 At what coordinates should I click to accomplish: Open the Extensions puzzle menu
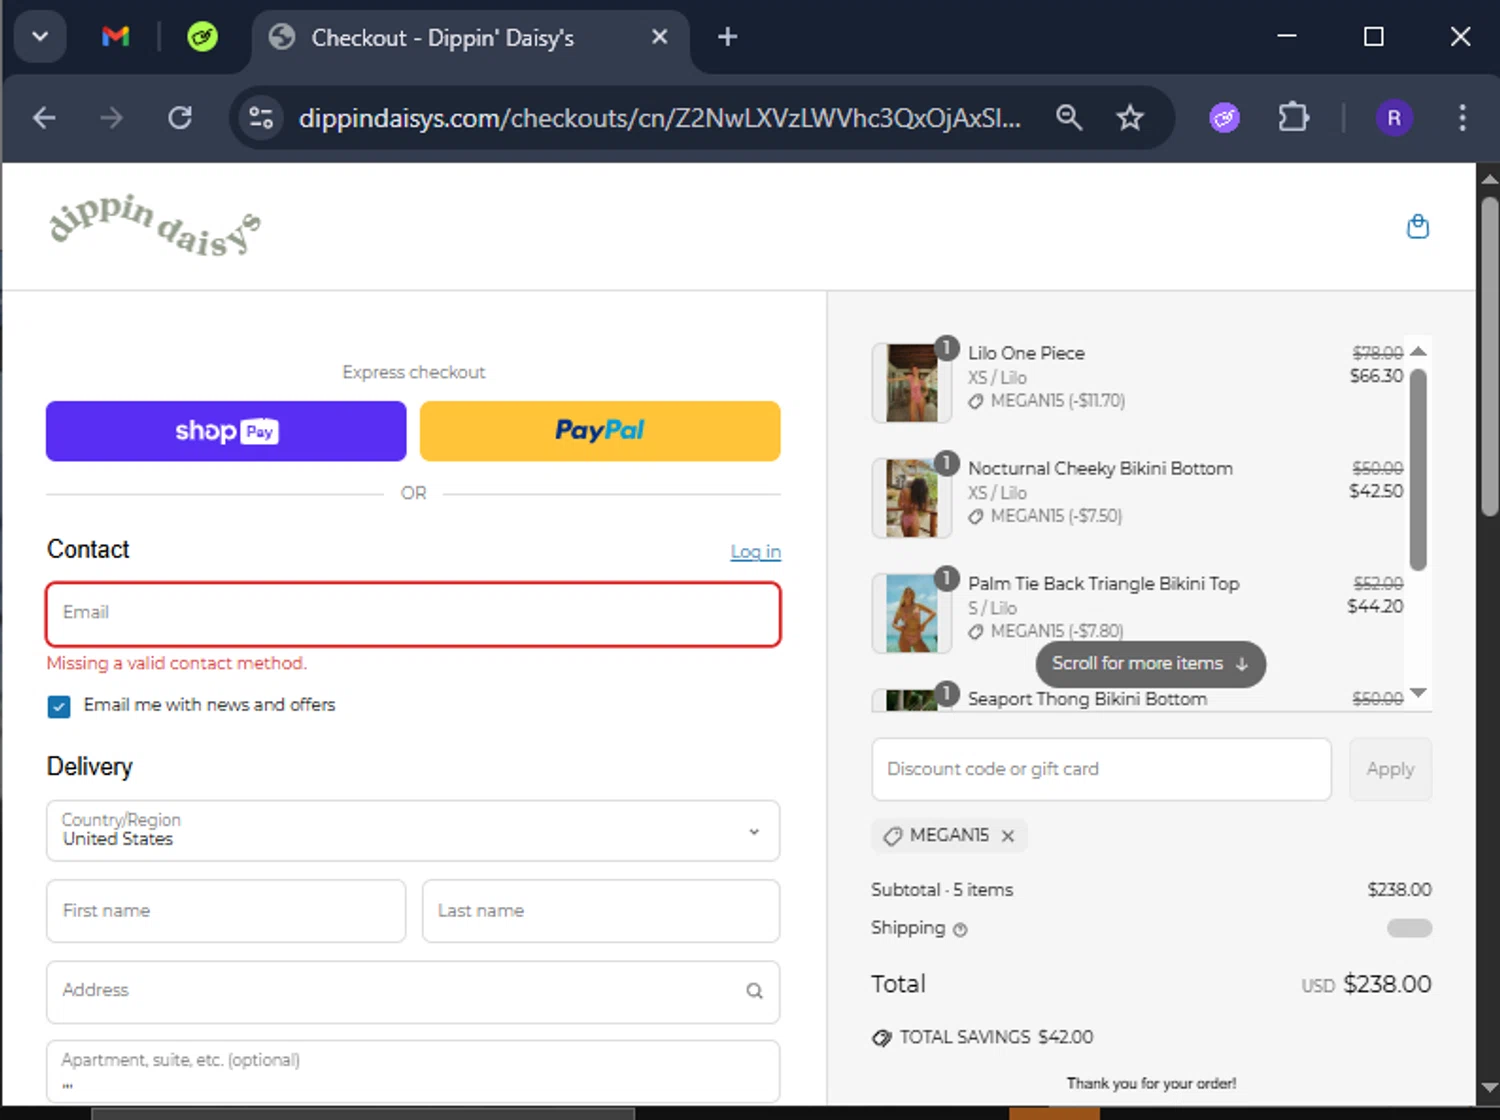(1293, 118)
